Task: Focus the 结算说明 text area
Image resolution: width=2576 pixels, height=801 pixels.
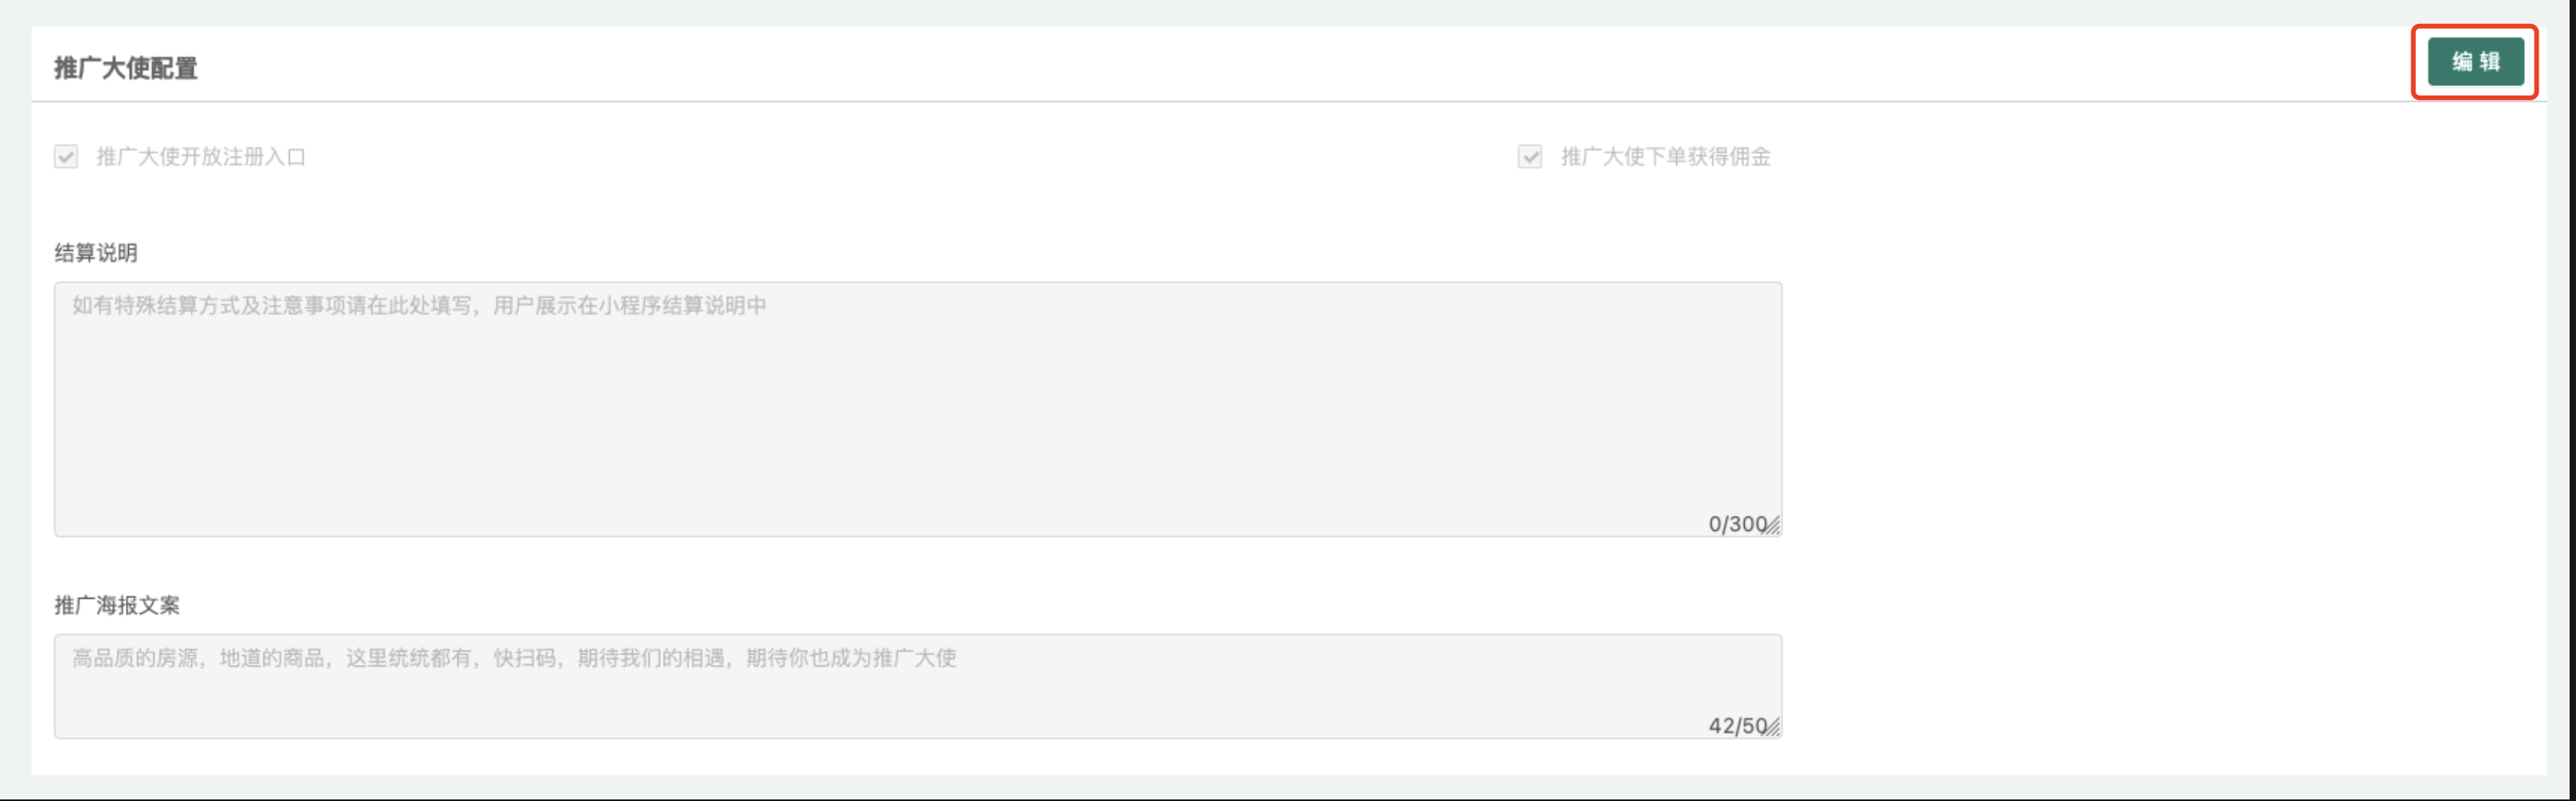Action: (x=917, y=409)
